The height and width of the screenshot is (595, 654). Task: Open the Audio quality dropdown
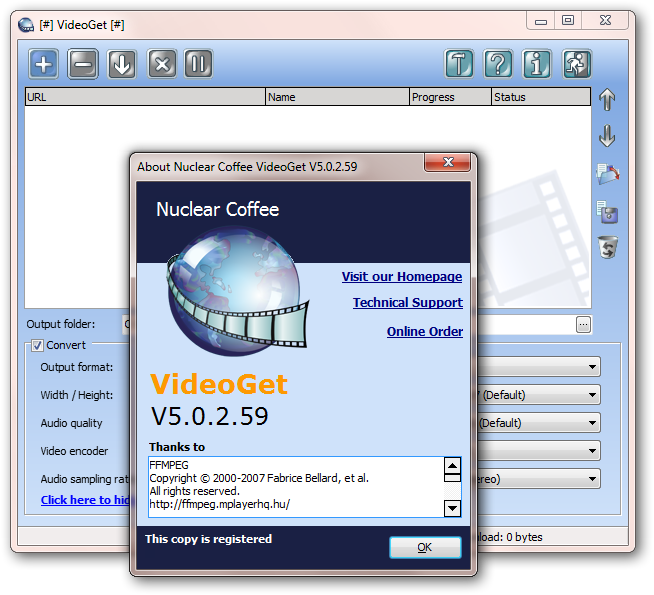(592, 423)
